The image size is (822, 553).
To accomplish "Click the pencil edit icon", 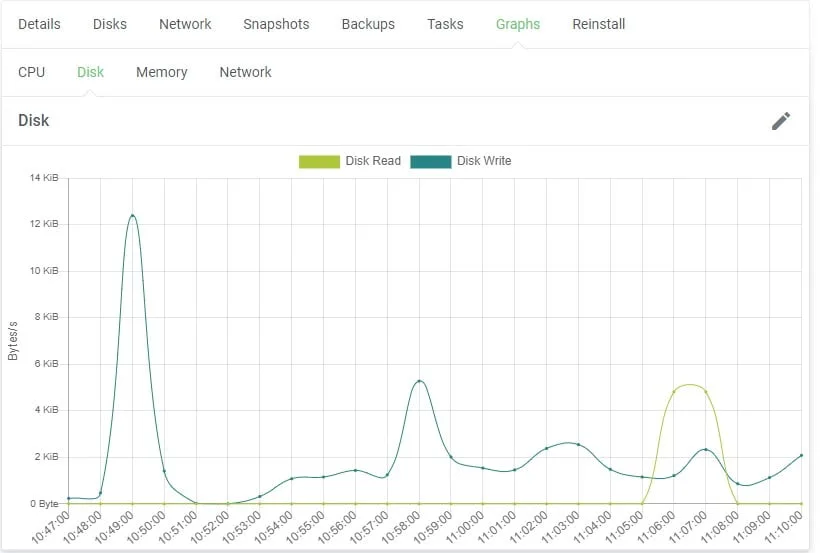I will tap(781, 121).
